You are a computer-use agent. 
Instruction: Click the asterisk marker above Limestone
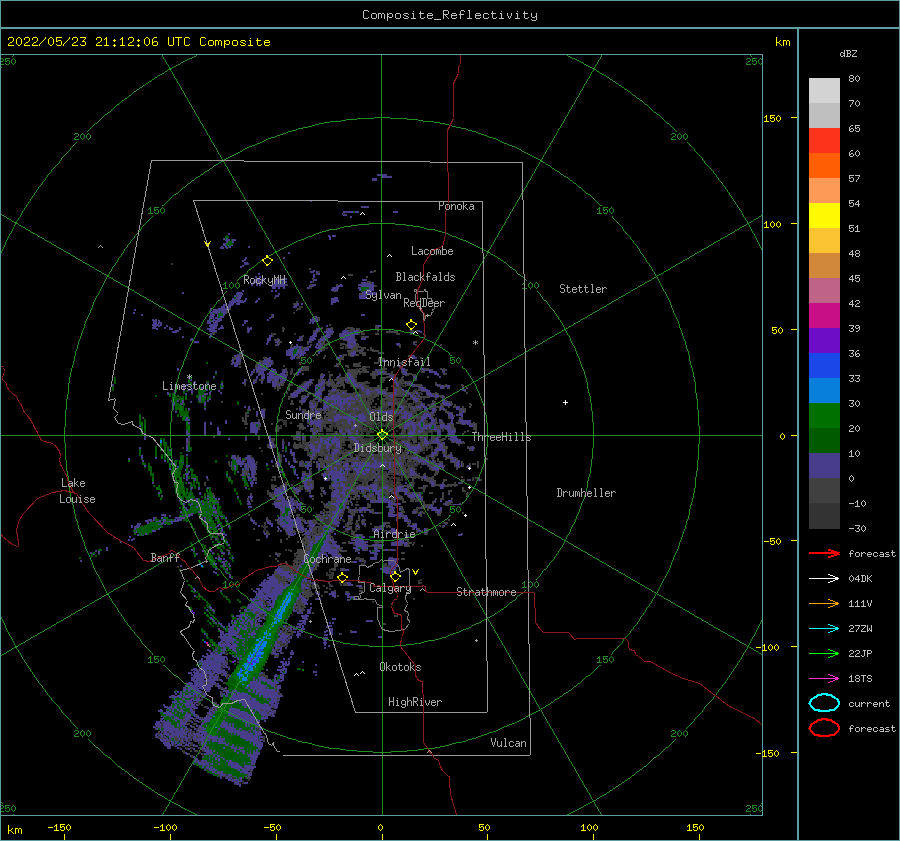[x=189, y=377]
